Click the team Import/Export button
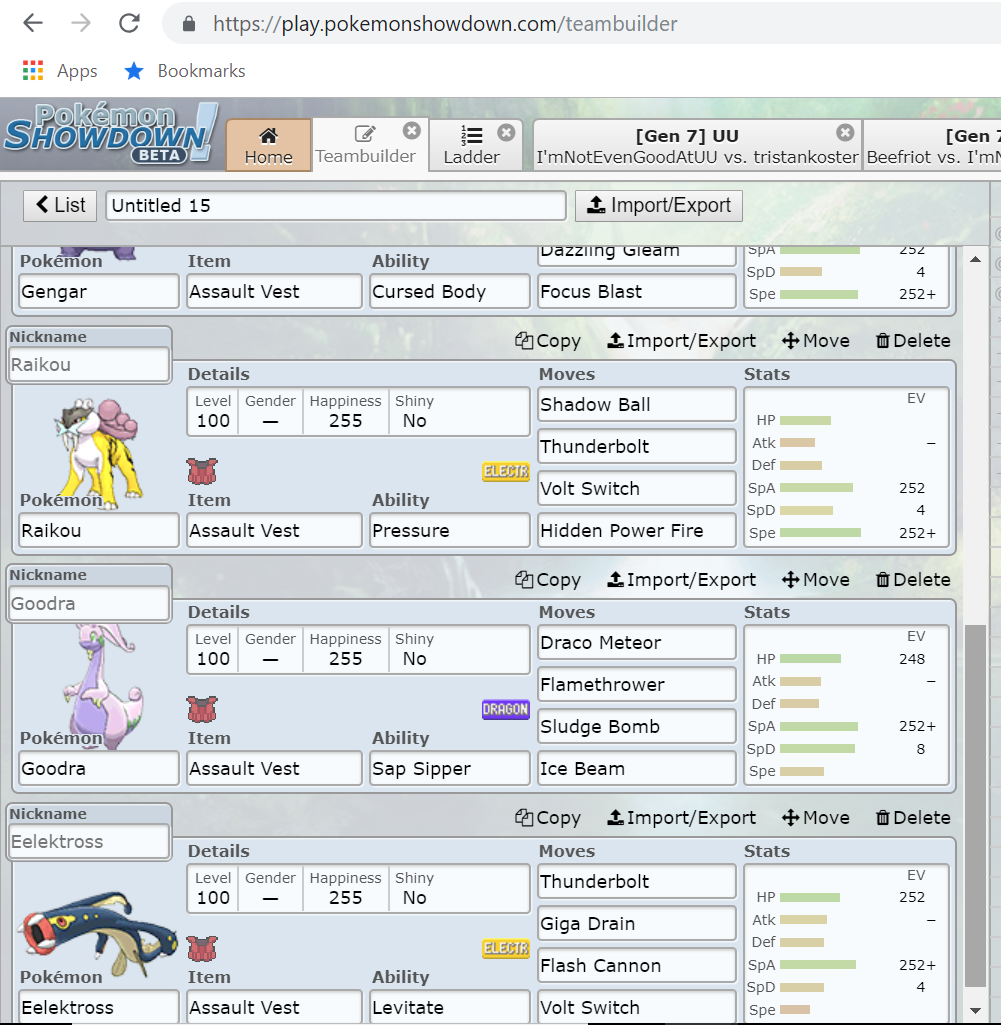 click(x=658, y=205)
